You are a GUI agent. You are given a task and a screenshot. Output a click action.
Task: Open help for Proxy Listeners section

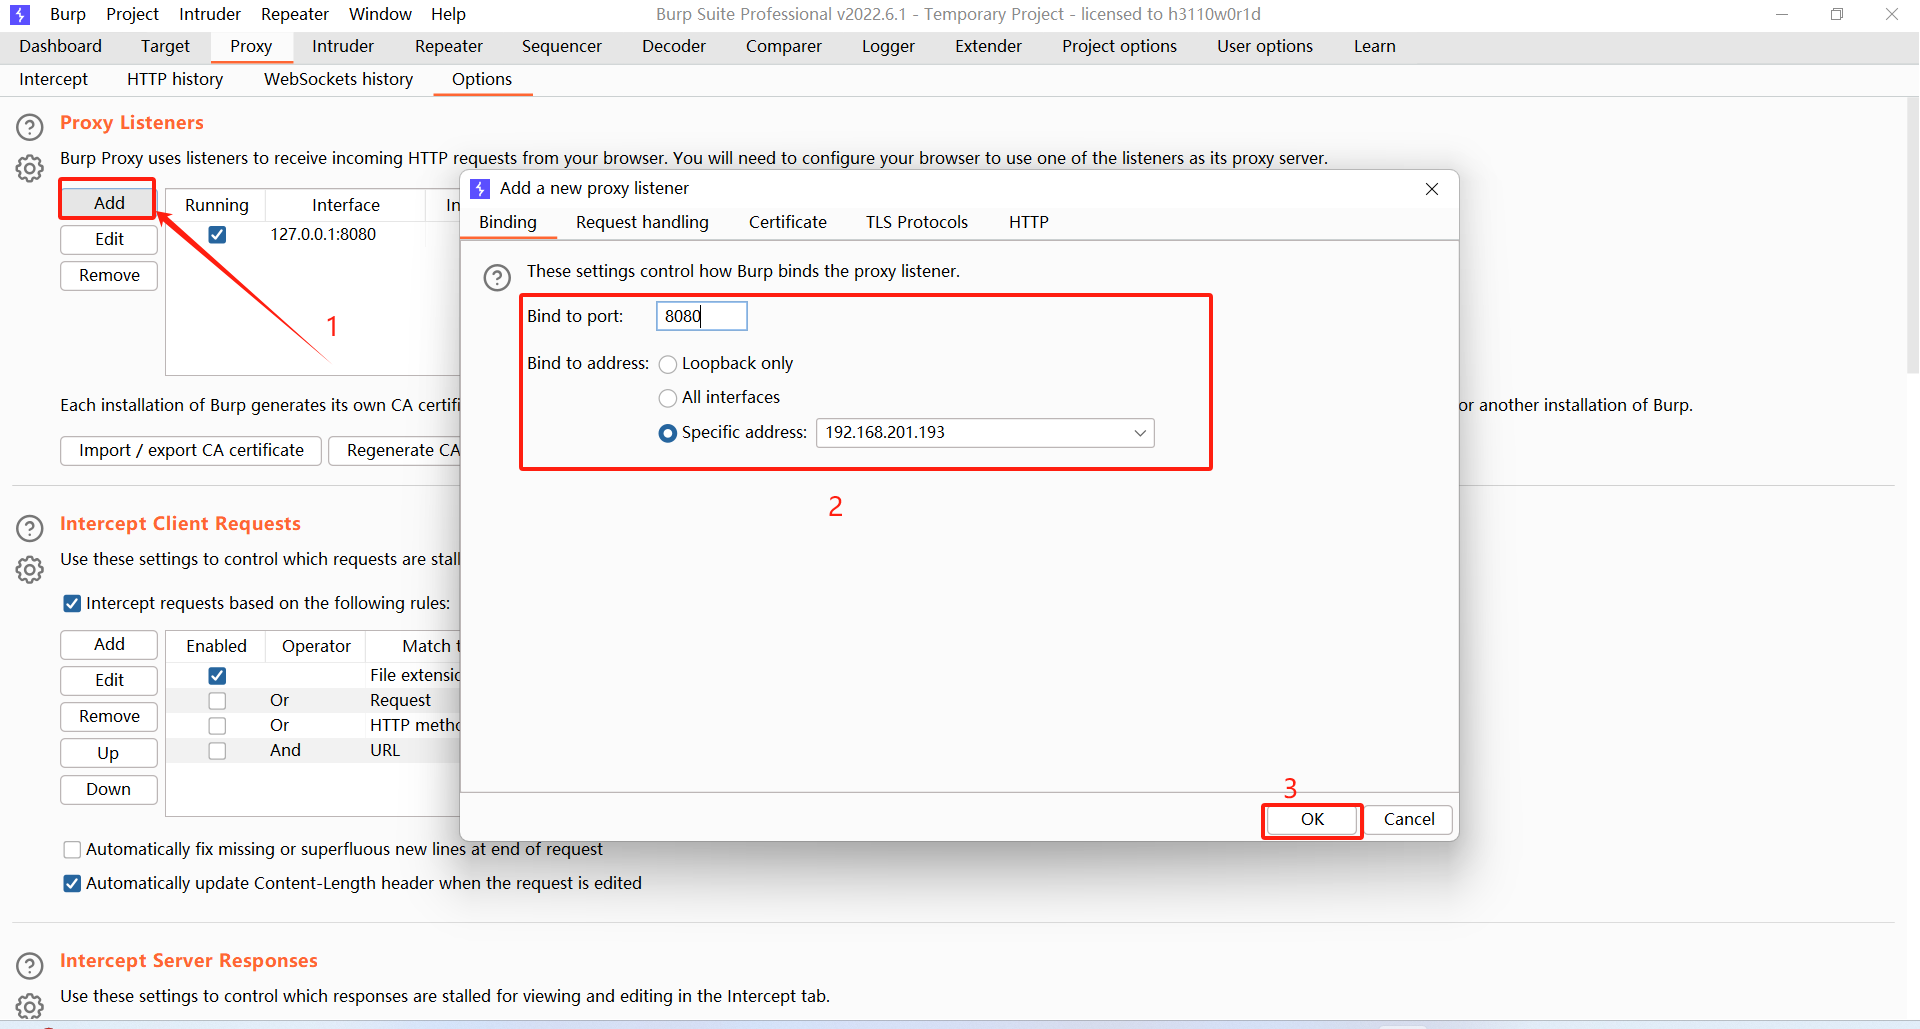click(30, 127)
